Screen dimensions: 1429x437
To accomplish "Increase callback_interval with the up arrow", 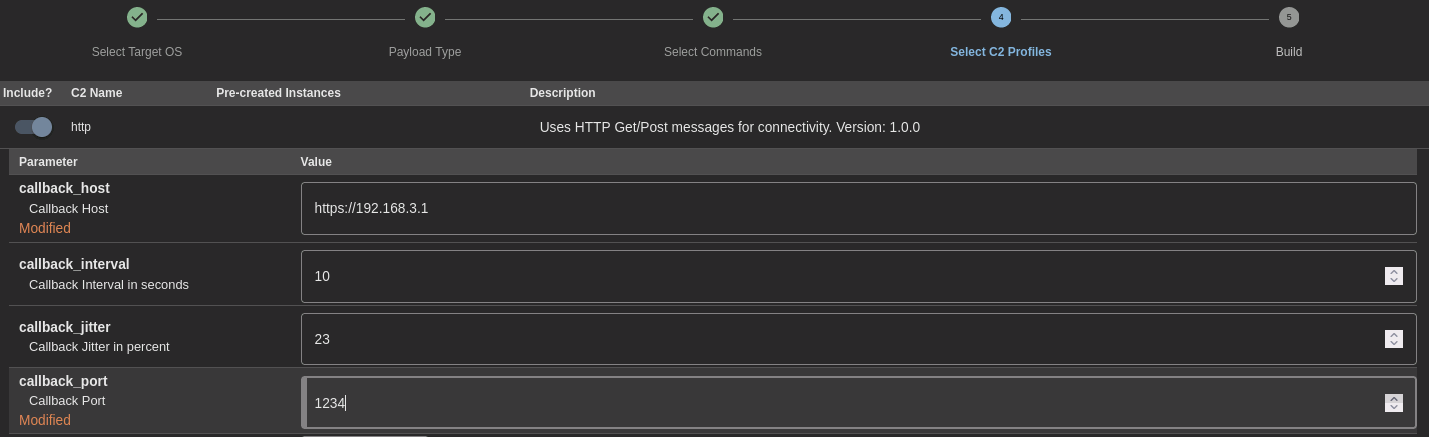I will pyautogui.click(x=1394, y=271).
